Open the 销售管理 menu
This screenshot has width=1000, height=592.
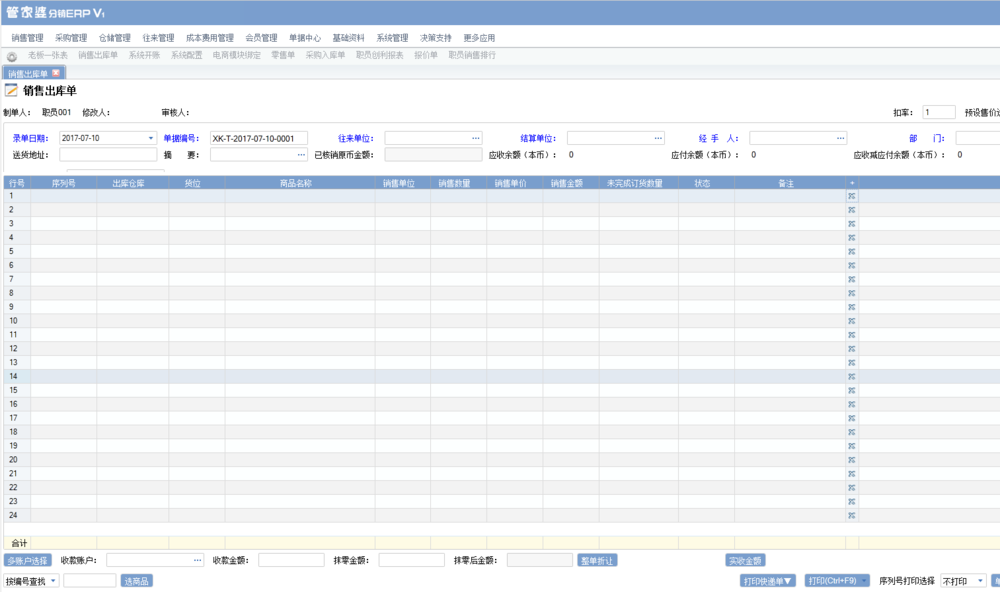click(x=27, y=38)
